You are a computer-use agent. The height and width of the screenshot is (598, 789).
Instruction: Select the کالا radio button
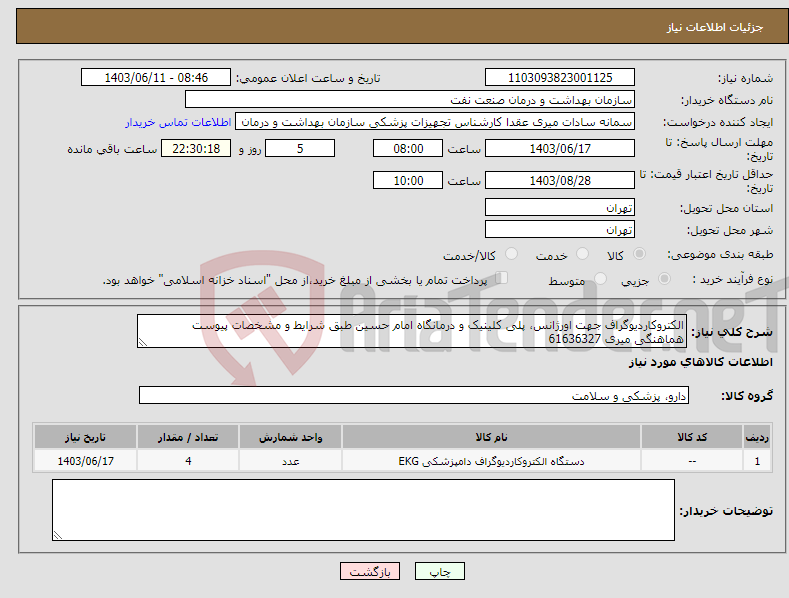[639, 254]
